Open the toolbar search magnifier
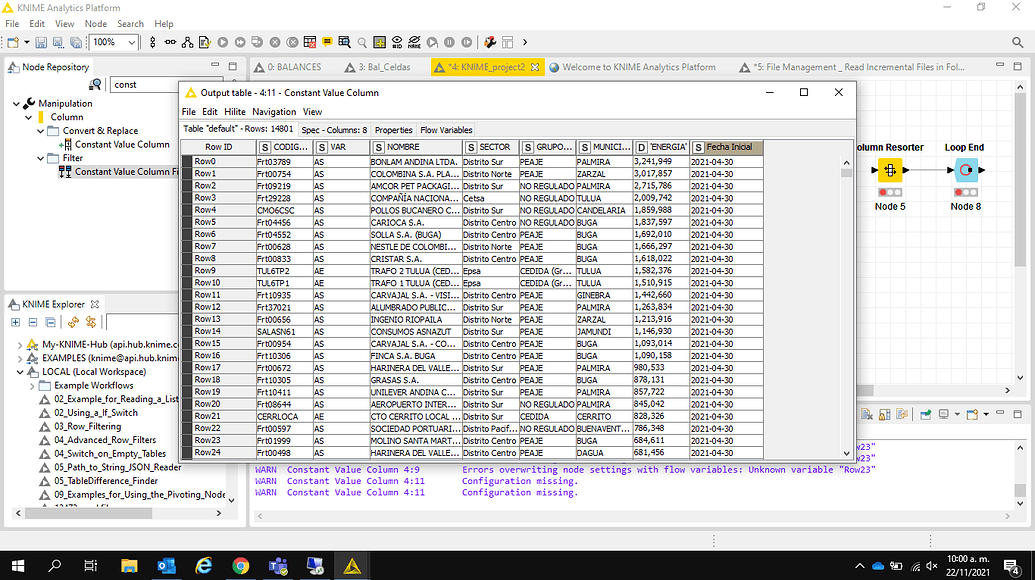1035x580 pixels. pos(362,41)
